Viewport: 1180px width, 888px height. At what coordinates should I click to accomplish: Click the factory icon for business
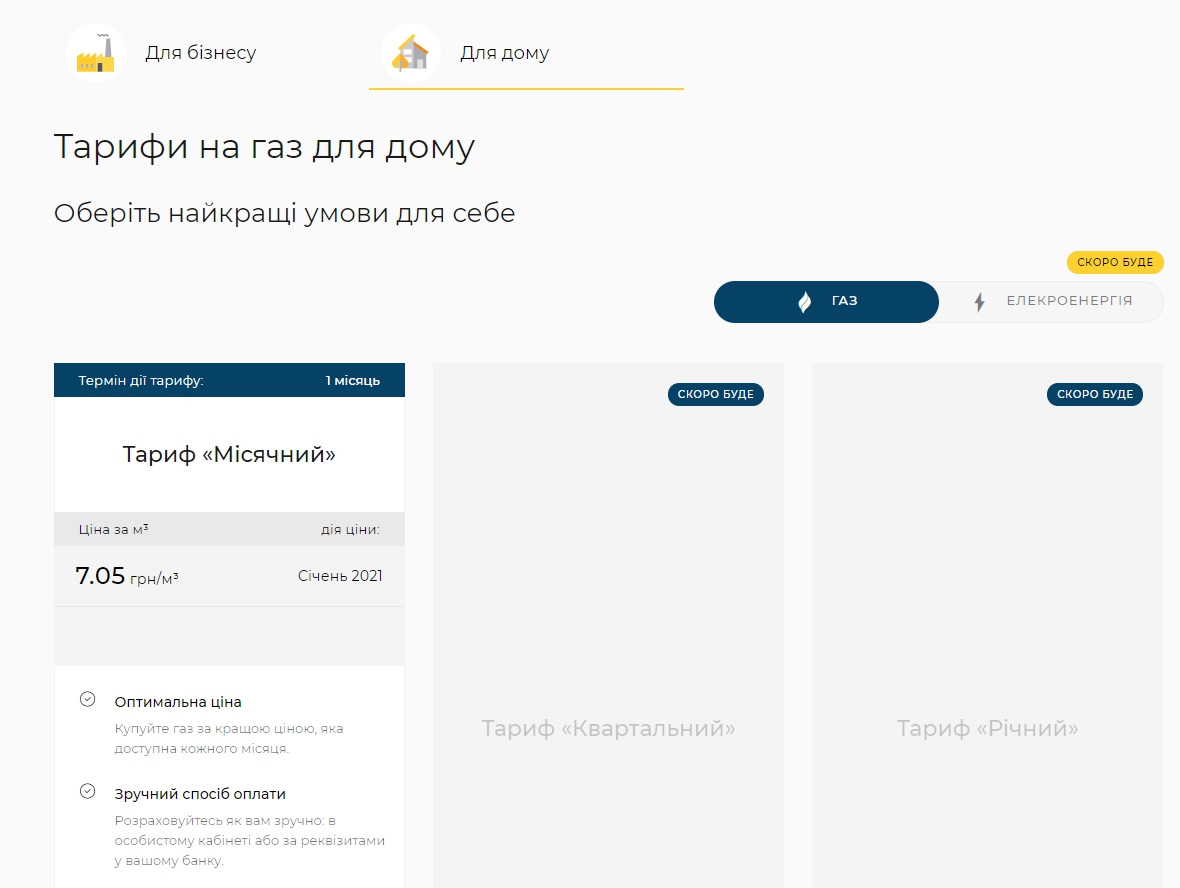click(x=96, y=53)
